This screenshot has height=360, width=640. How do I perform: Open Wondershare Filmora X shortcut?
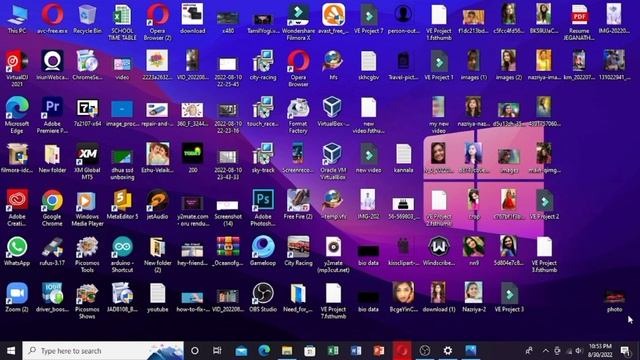click(298, 22)
